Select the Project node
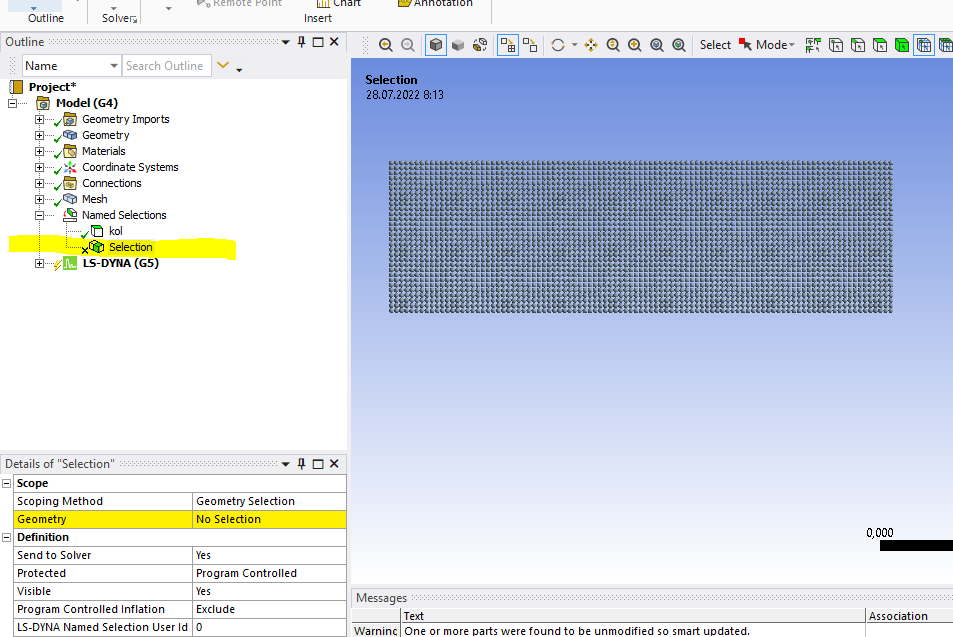Screen dimensions: 953x637 tap(52, 87)
